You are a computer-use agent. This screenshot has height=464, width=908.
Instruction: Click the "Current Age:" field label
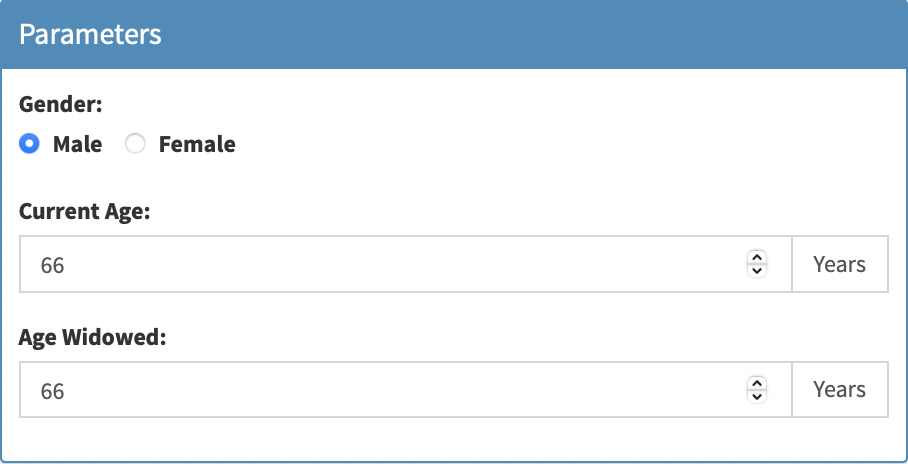coord(84,212)
